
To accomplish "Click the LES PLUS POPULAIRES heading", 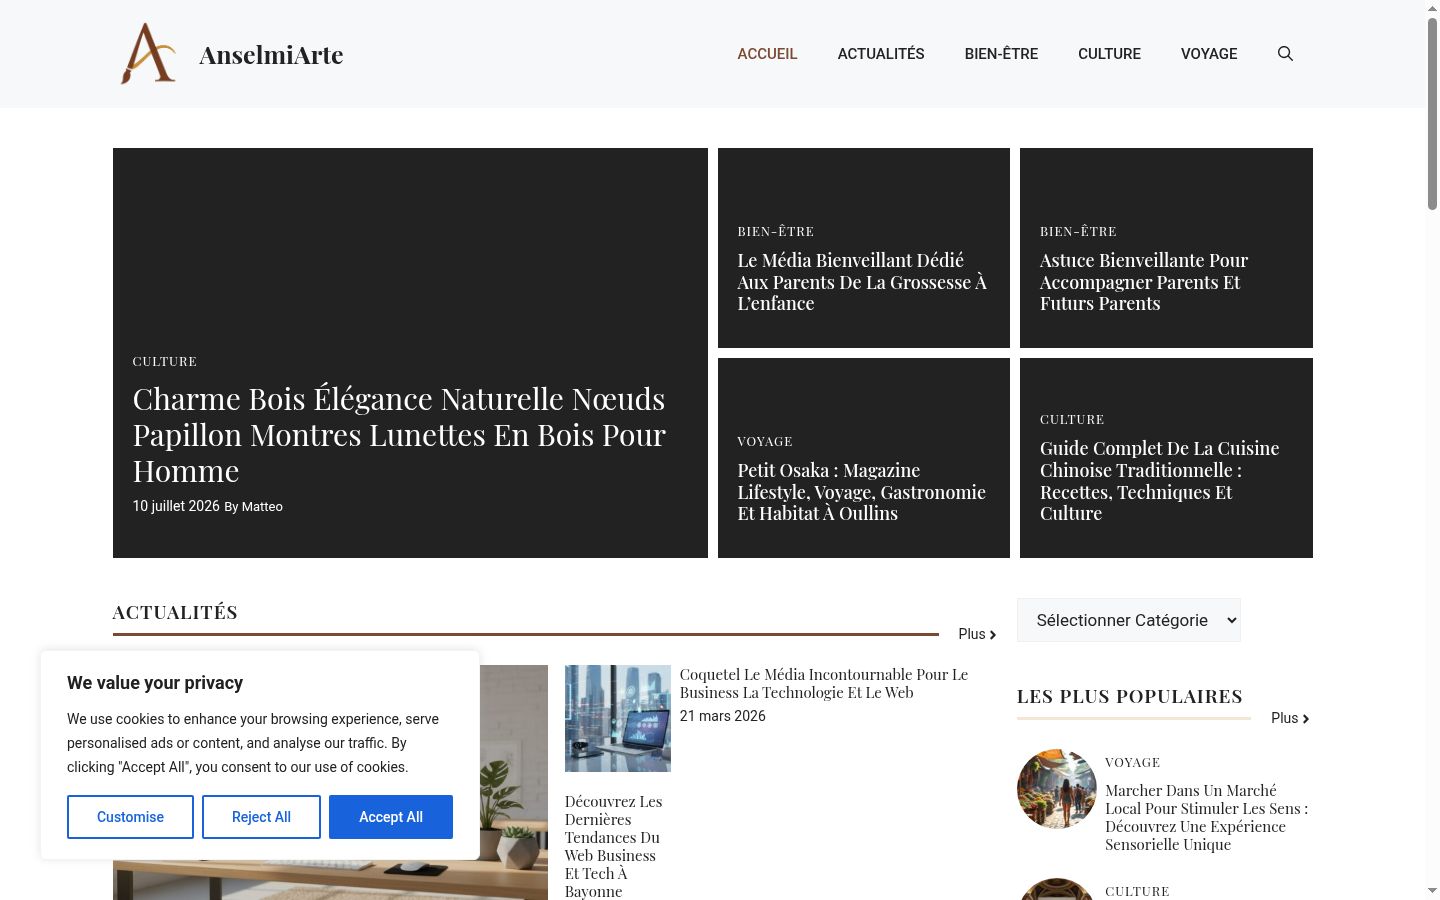I will [x=1130, y=696].
